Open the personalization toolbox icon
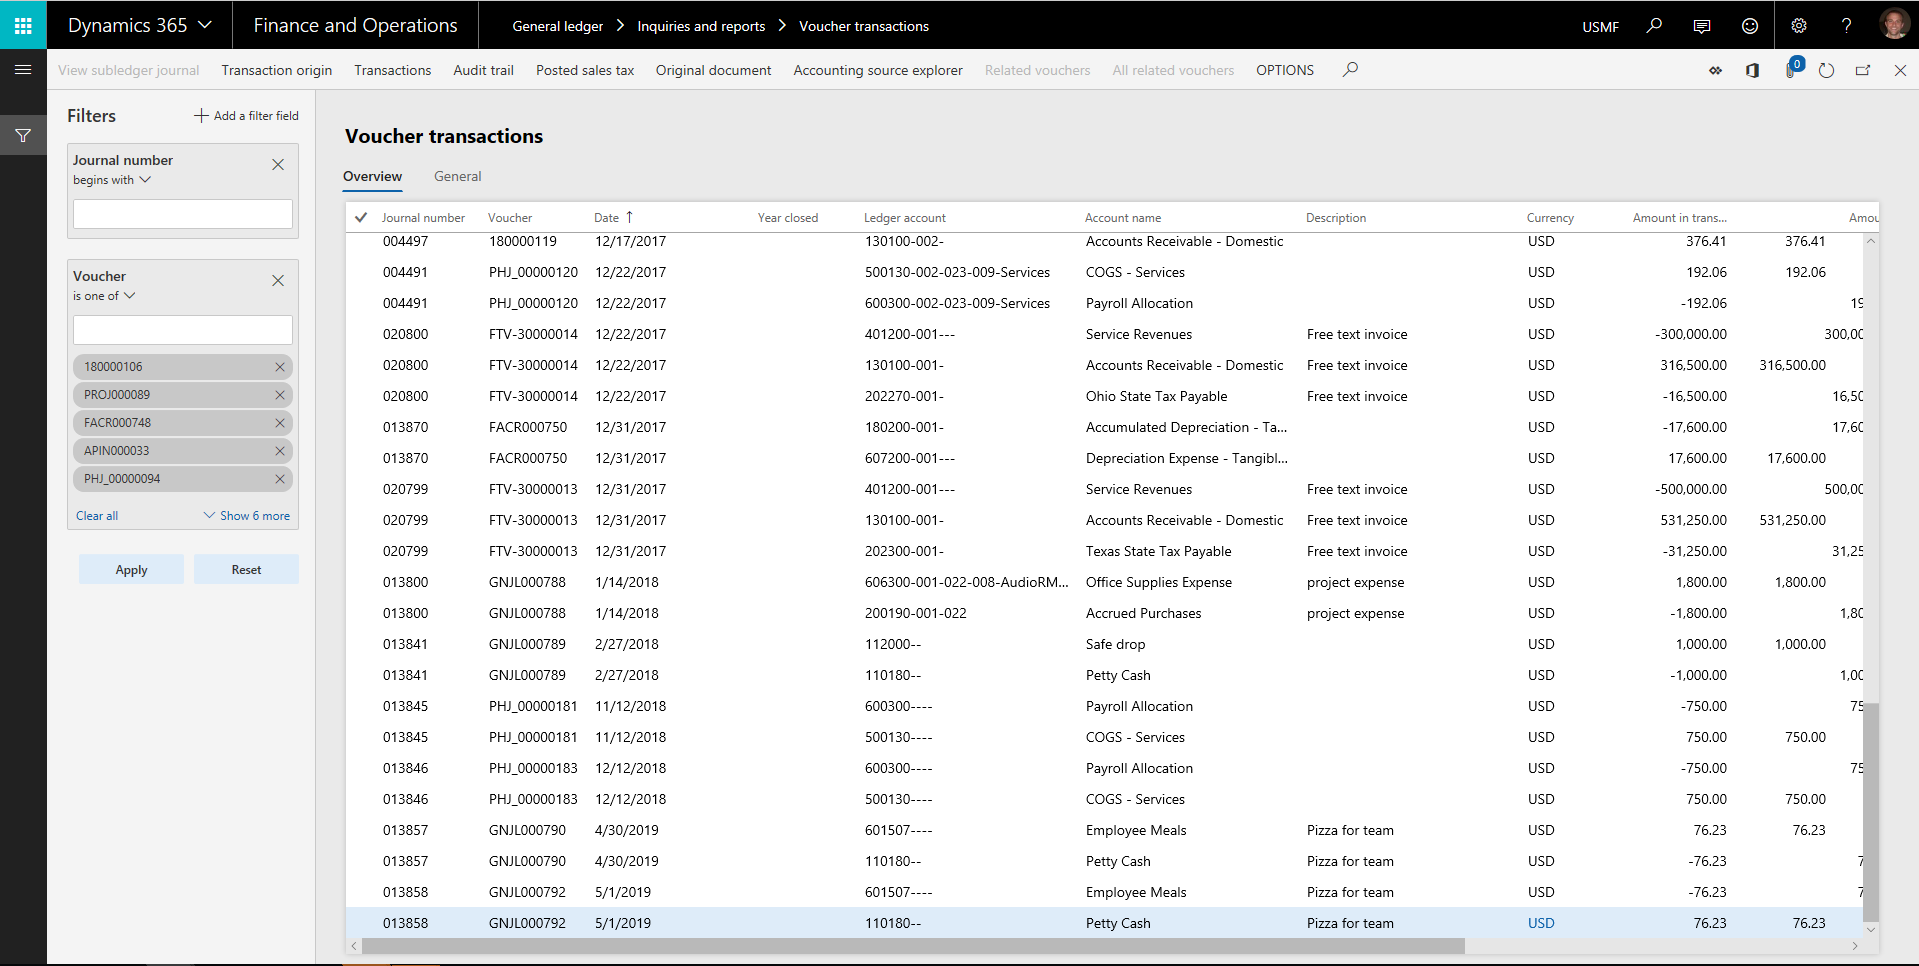1919x966 pixels. pyautogui.click(x=1715, y=70)
